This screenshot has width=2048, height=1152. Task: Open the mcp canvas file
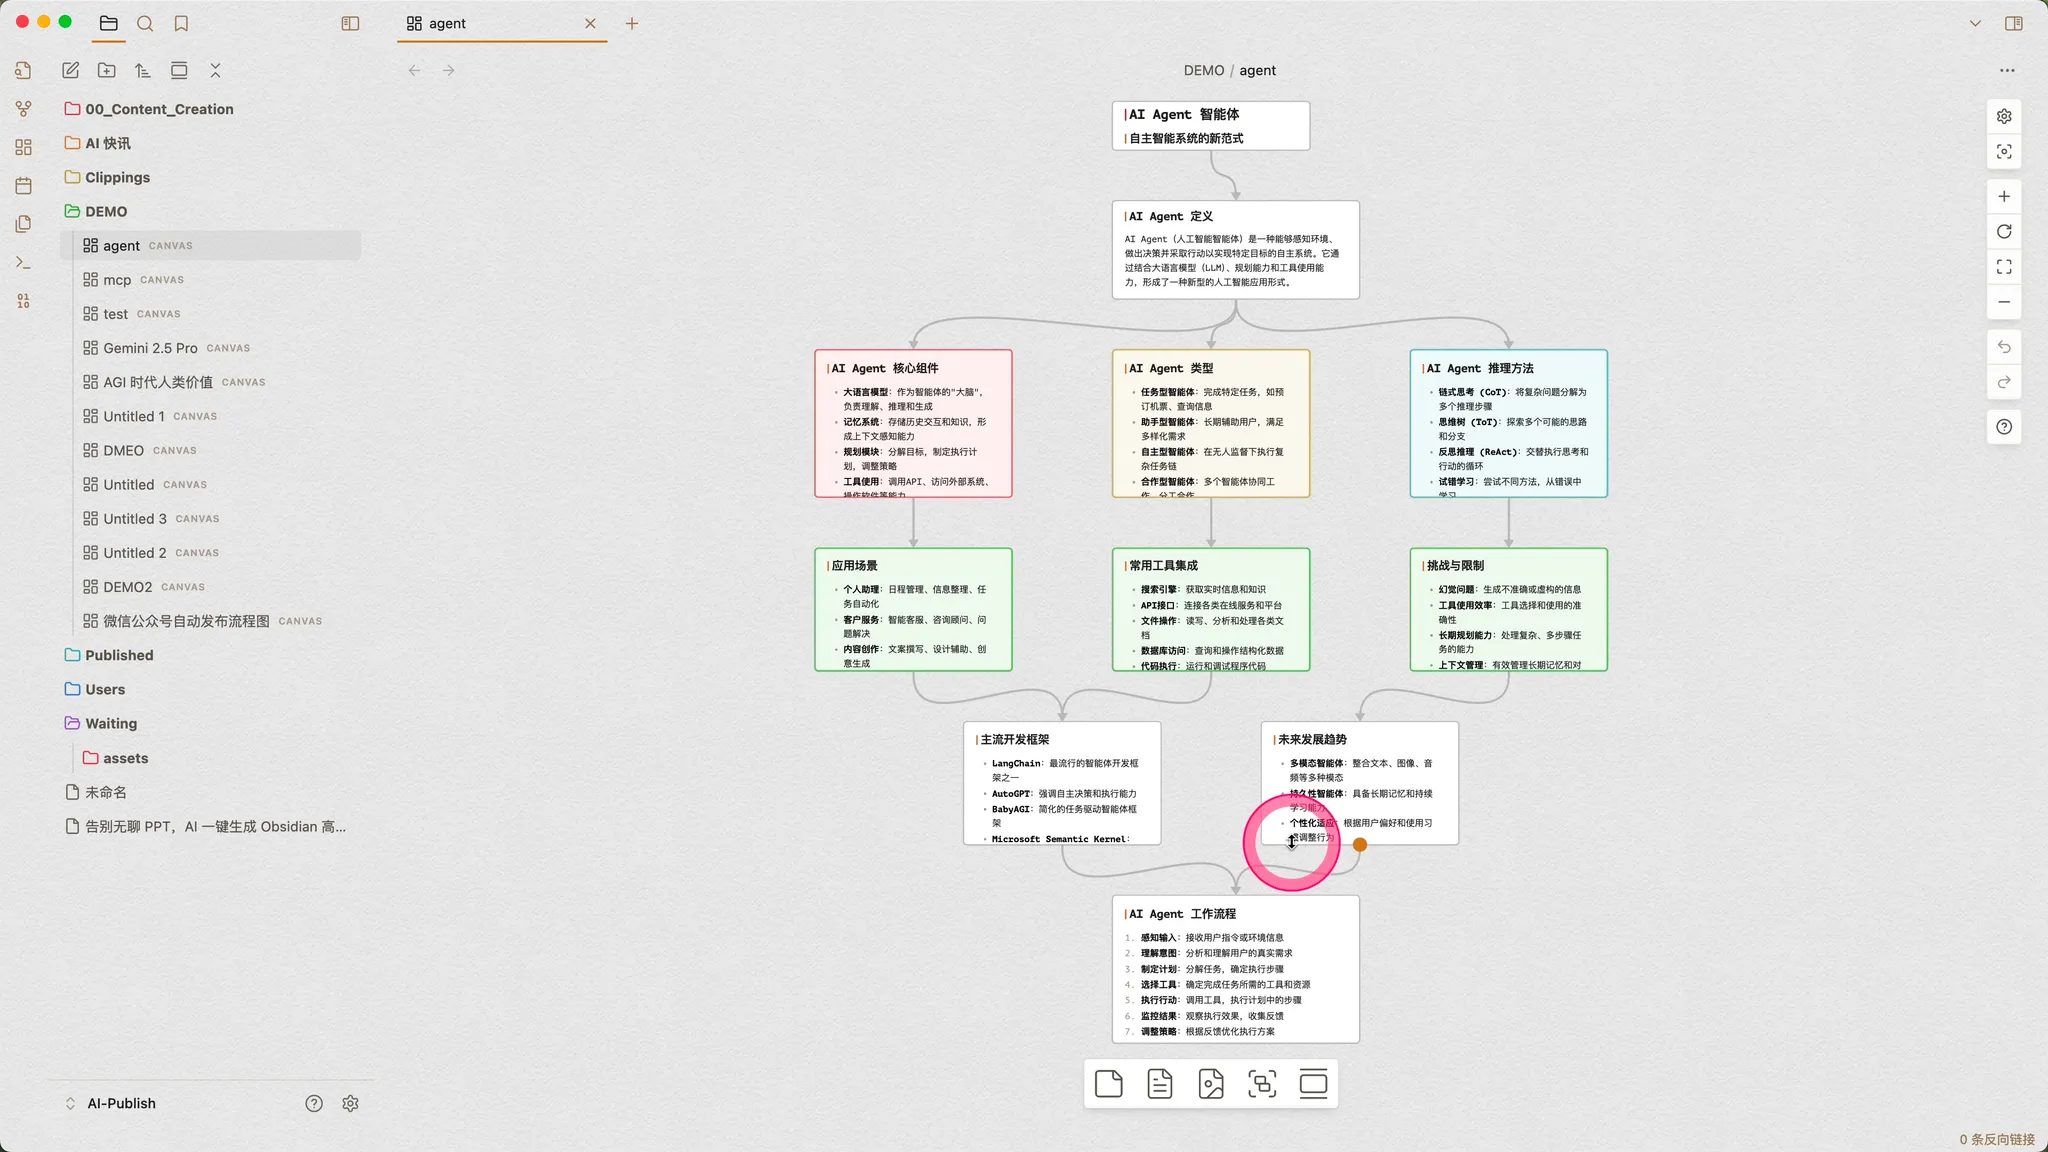coord(117,280)
